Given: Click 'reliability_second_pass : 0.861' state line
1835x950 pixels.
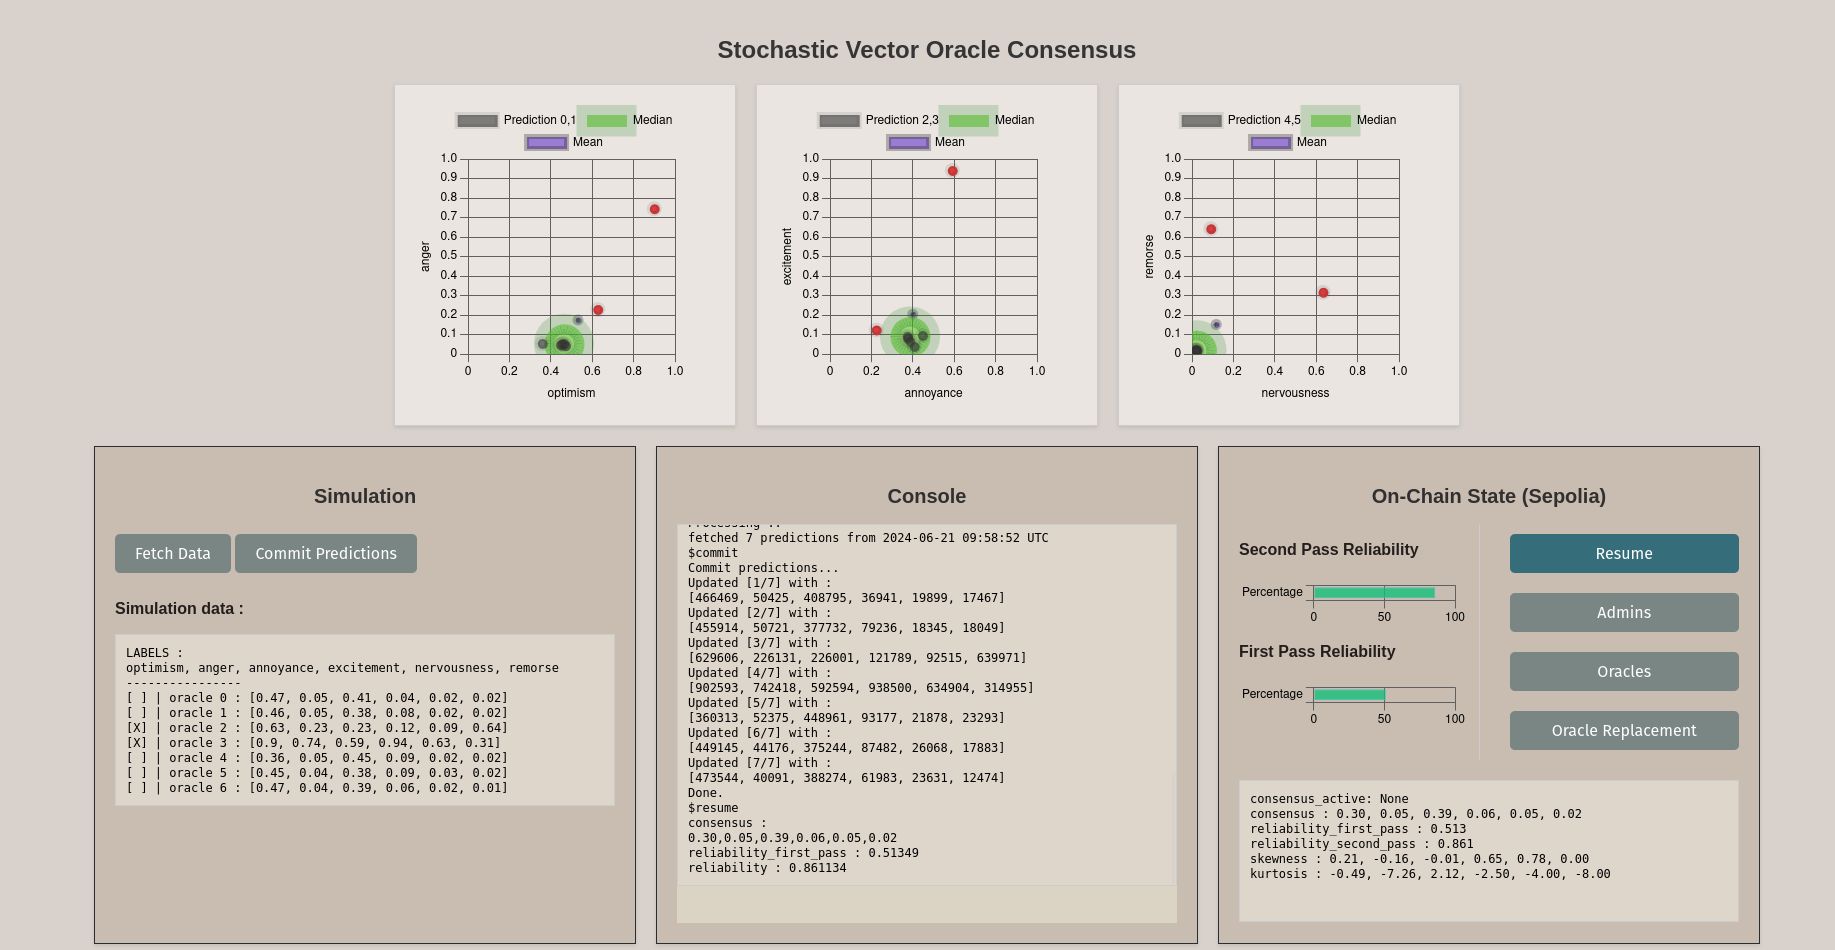Looking at the screenshot, I should (1362, 844).
